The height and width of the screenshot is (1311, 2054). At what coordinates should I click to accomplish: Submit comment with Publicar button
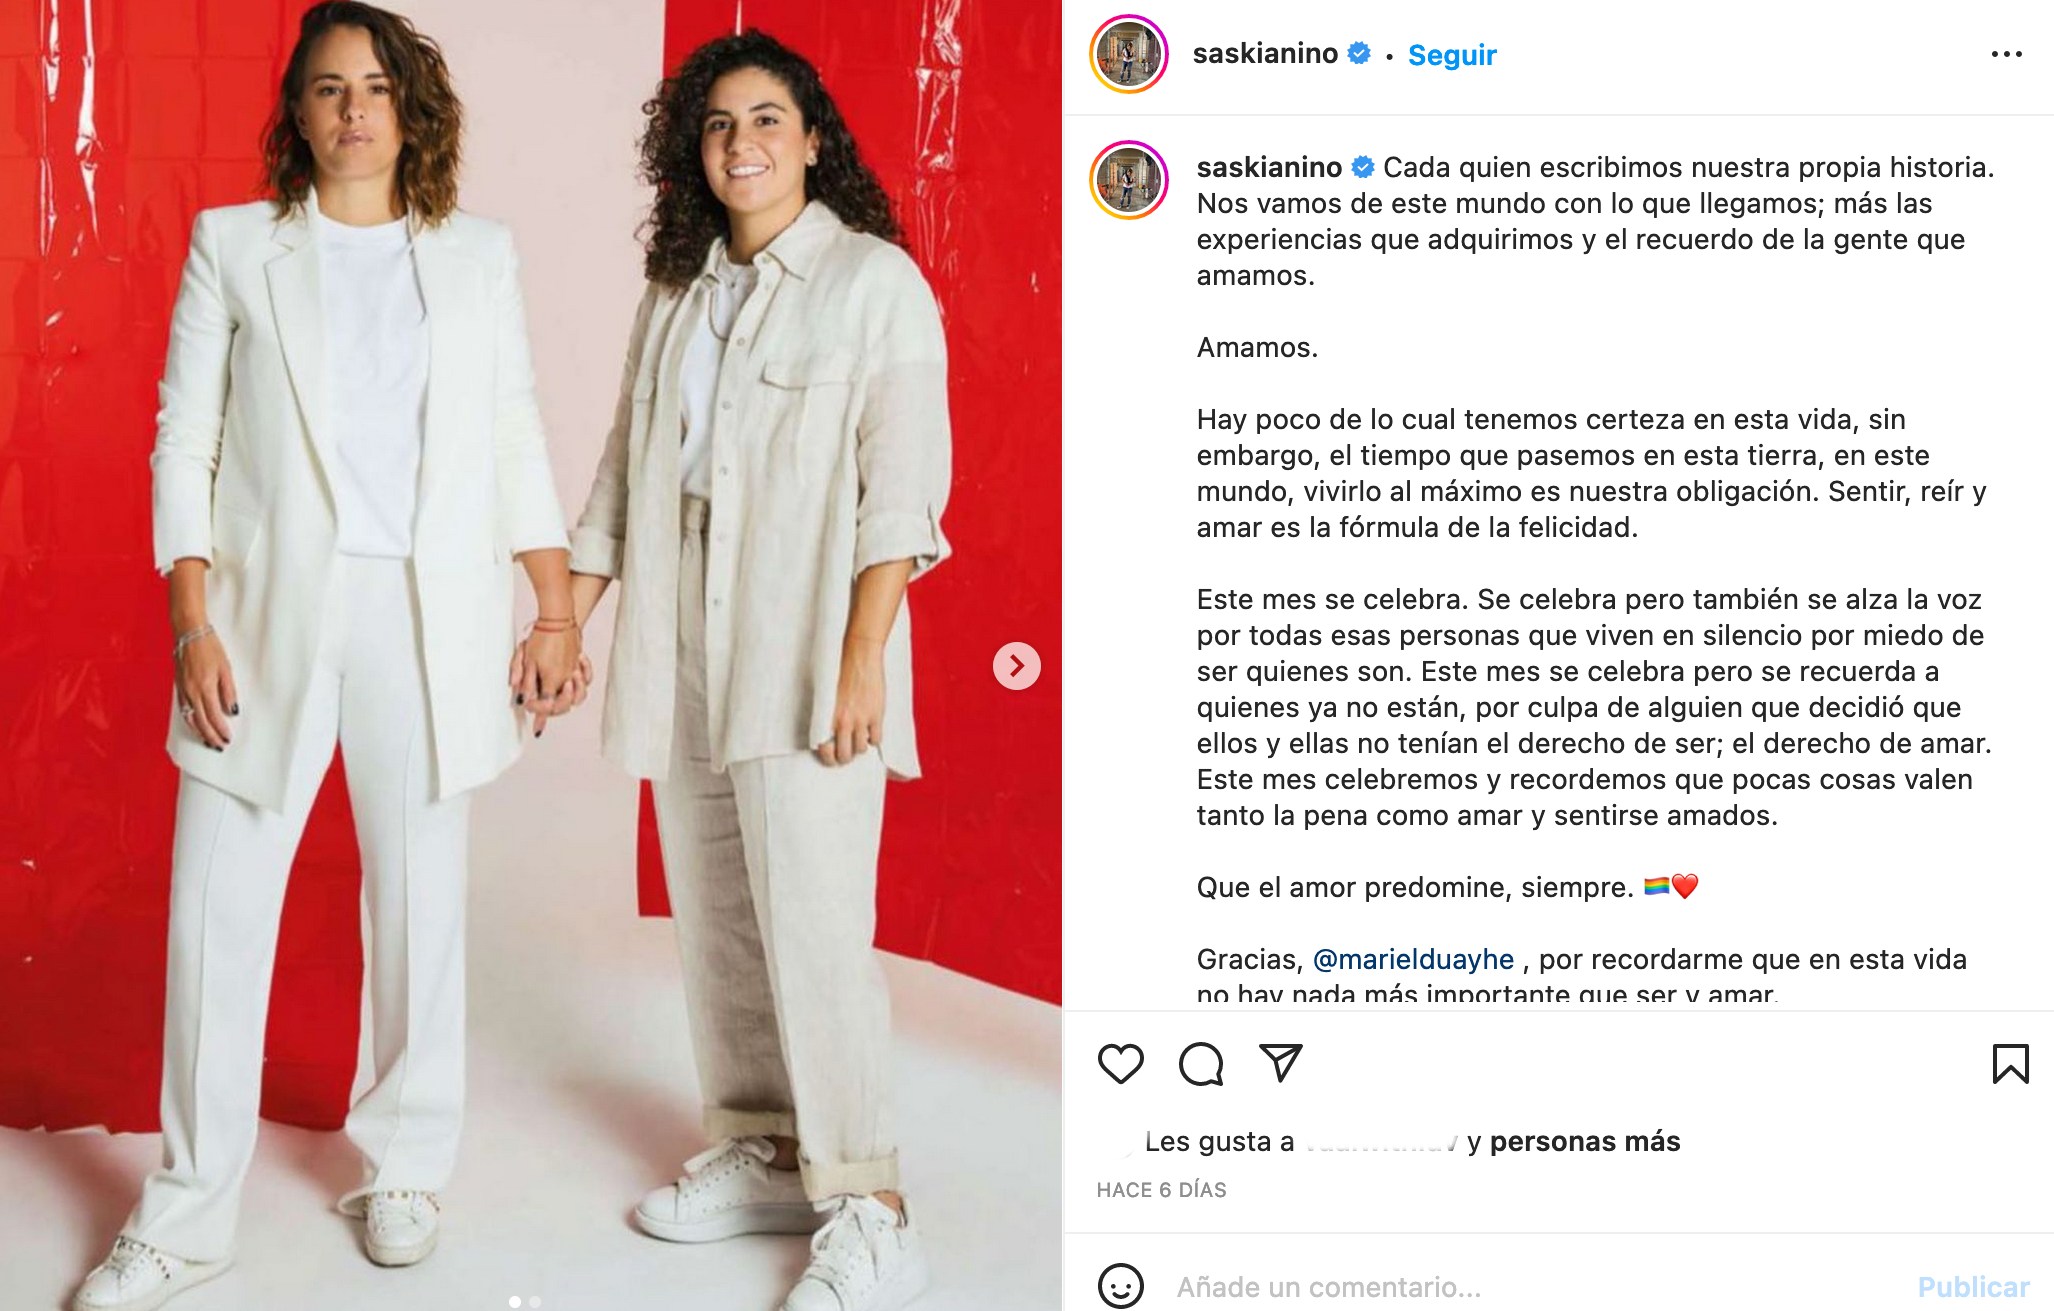coord(1973,1286)
